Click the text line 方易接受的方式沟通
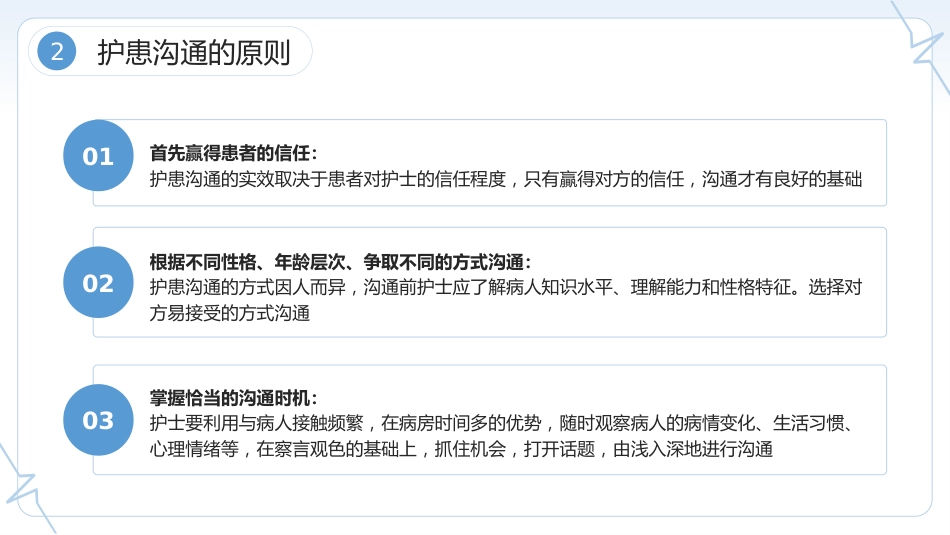The image size is (950, 535). [x=230, y=313]
